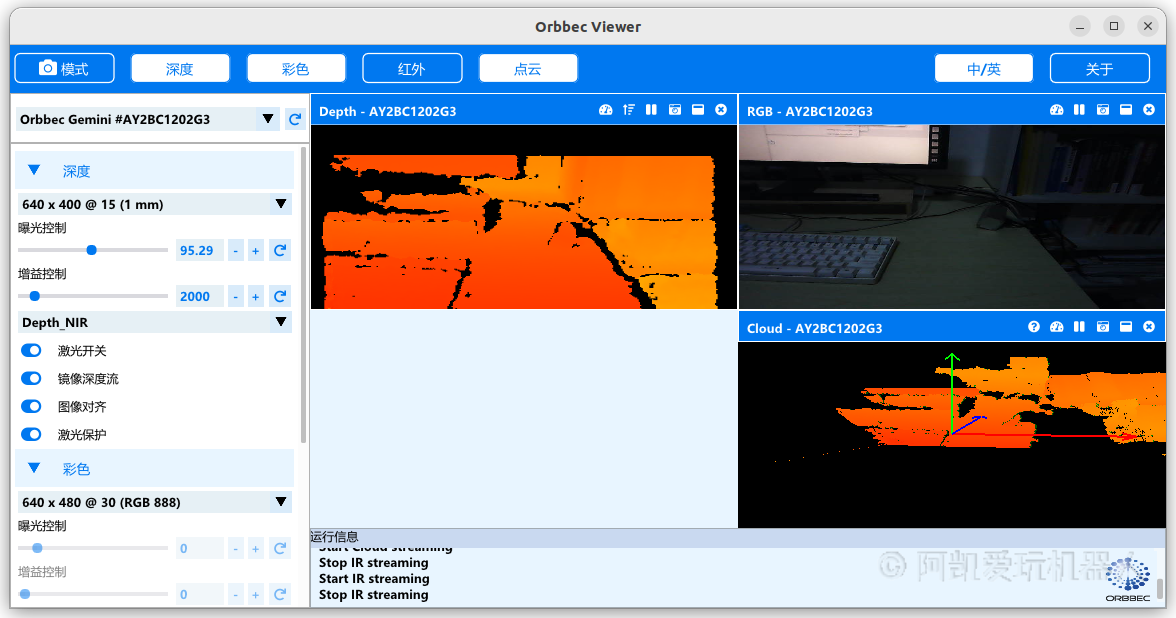This screenshot has height=618, width=1176.
Task: Decrease depth gain with the minus button
Action: pyautogui.click(x=236, y=297)
